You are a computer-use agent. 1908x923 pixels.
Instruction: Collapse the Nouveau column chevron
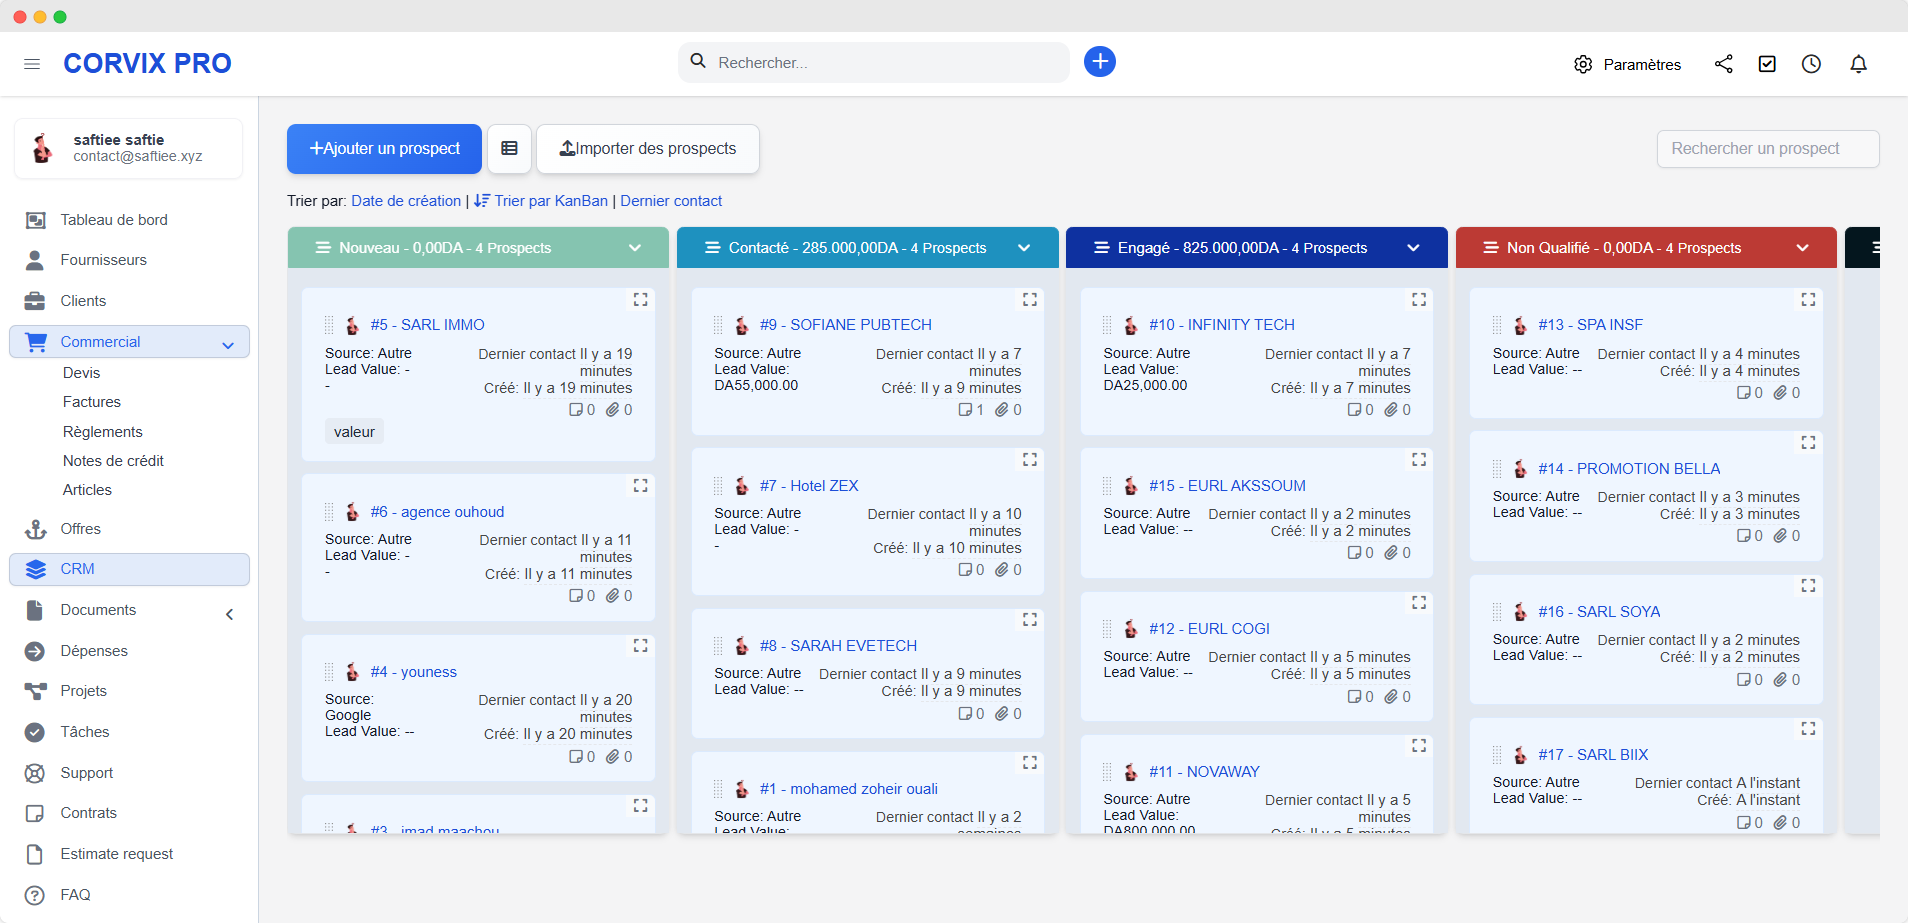coord(635,248)
